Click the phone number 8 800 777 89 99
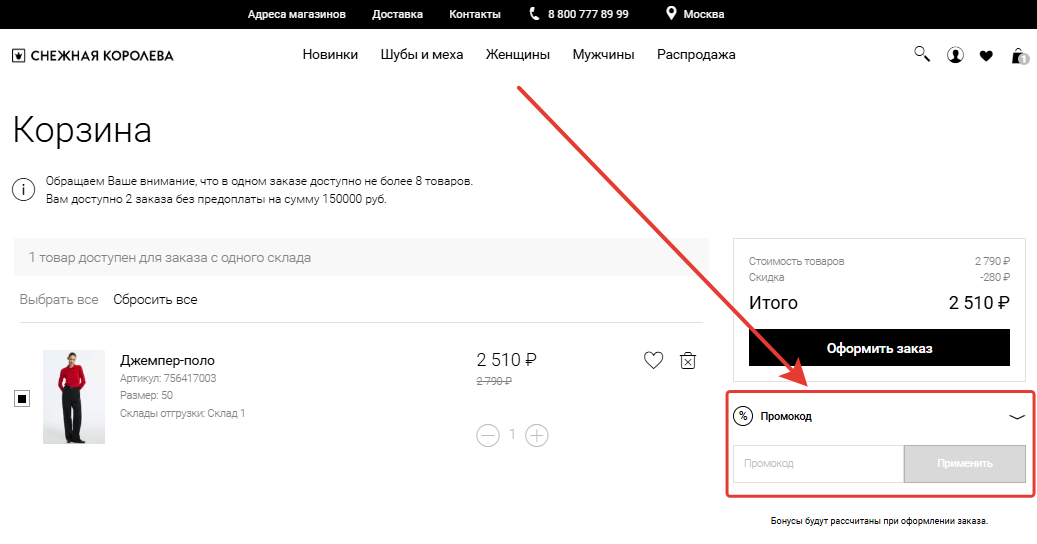Viewport: 1037px width, 544px height. tap(588, 14)
